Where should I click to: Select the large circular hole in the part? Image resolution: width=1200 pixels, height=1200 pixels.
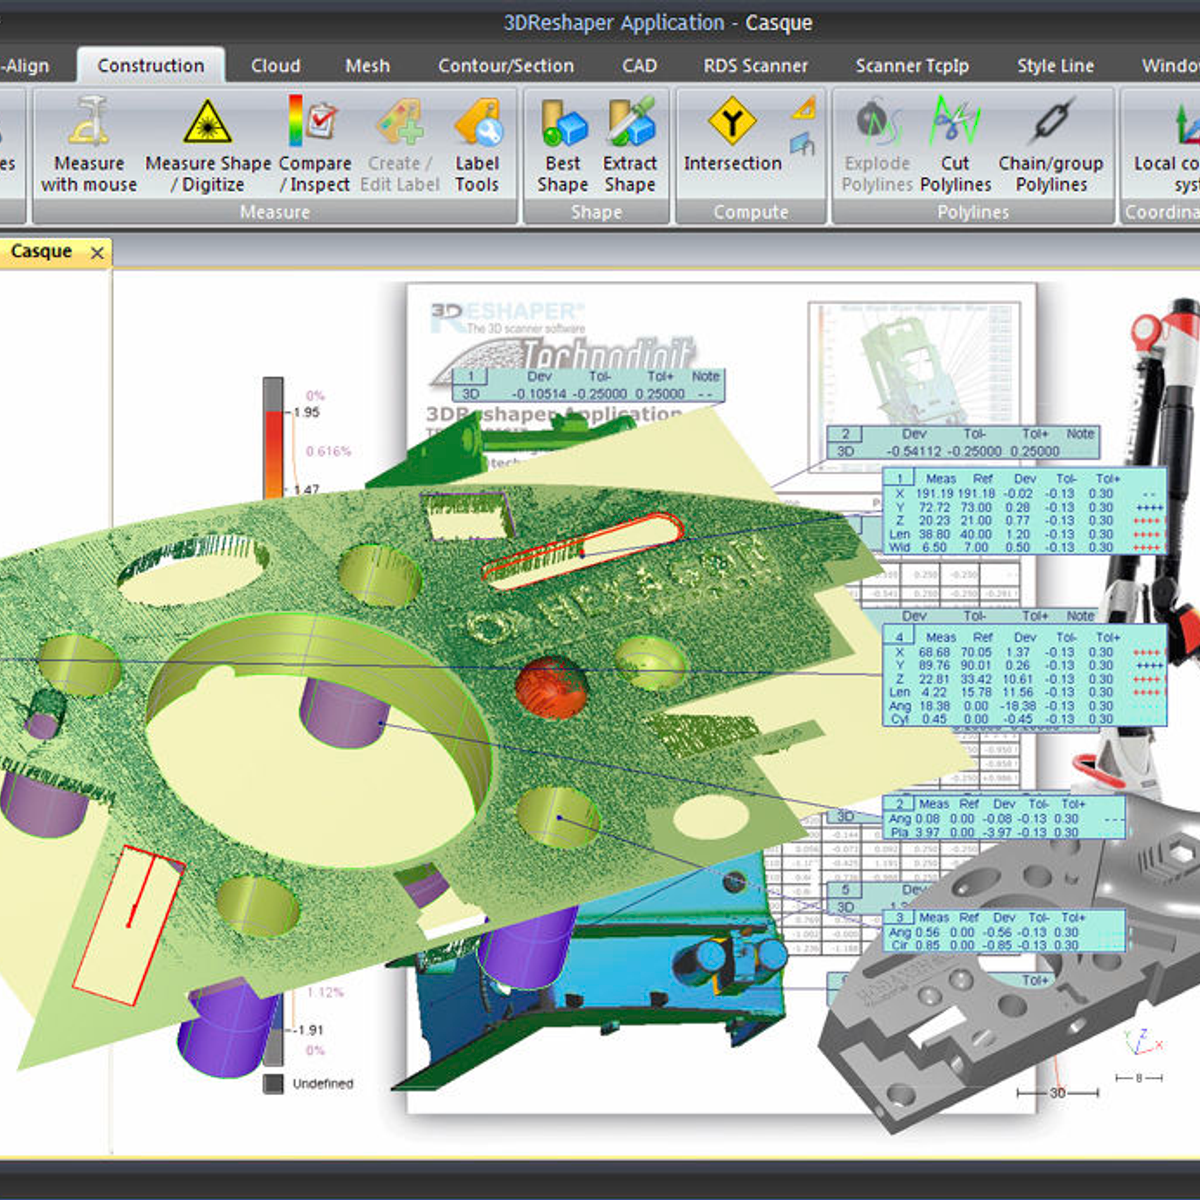point(320,740)
